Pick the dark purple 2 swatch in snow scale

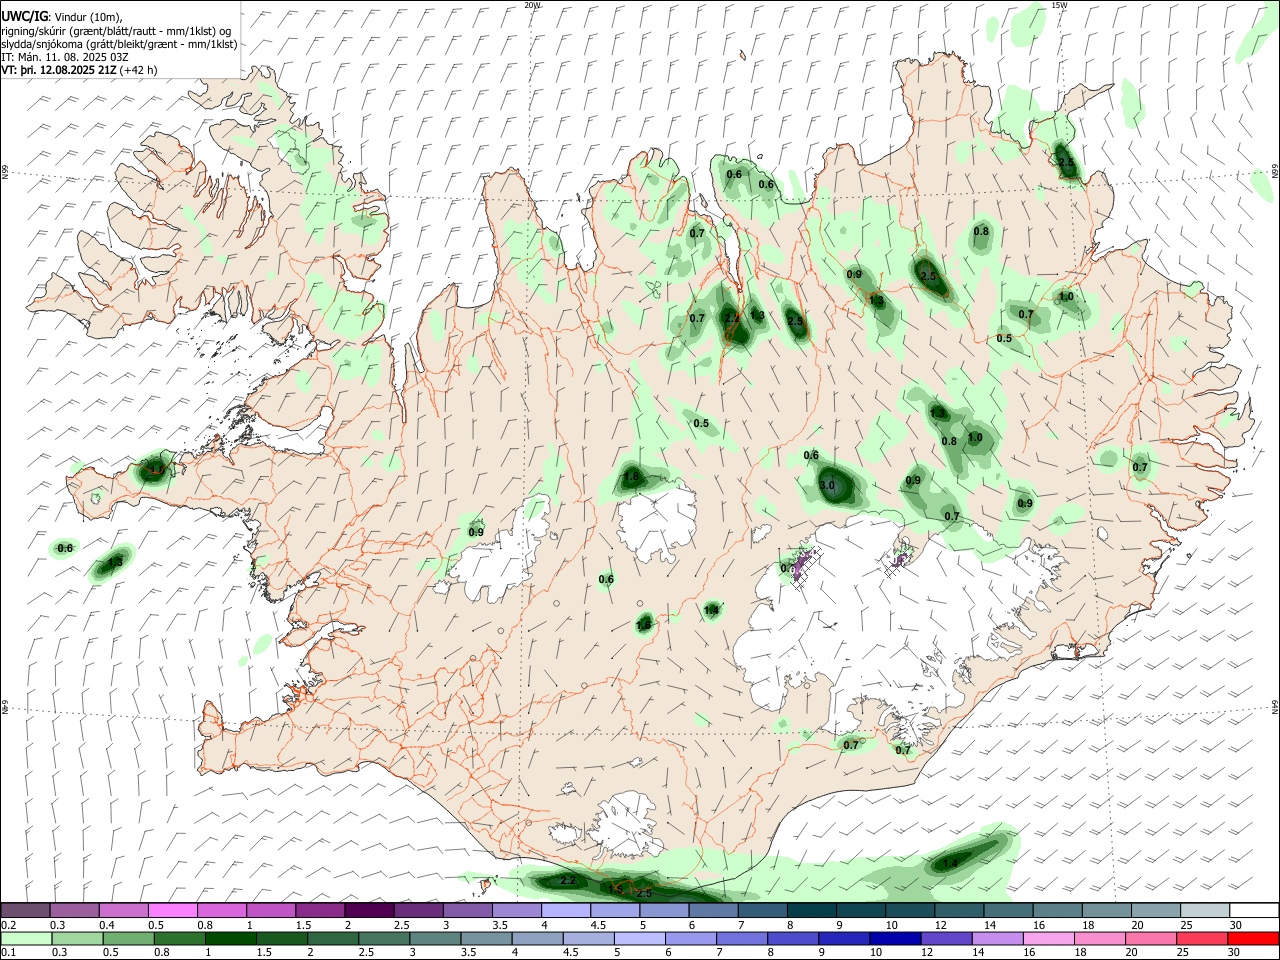[x=369, y=910]
